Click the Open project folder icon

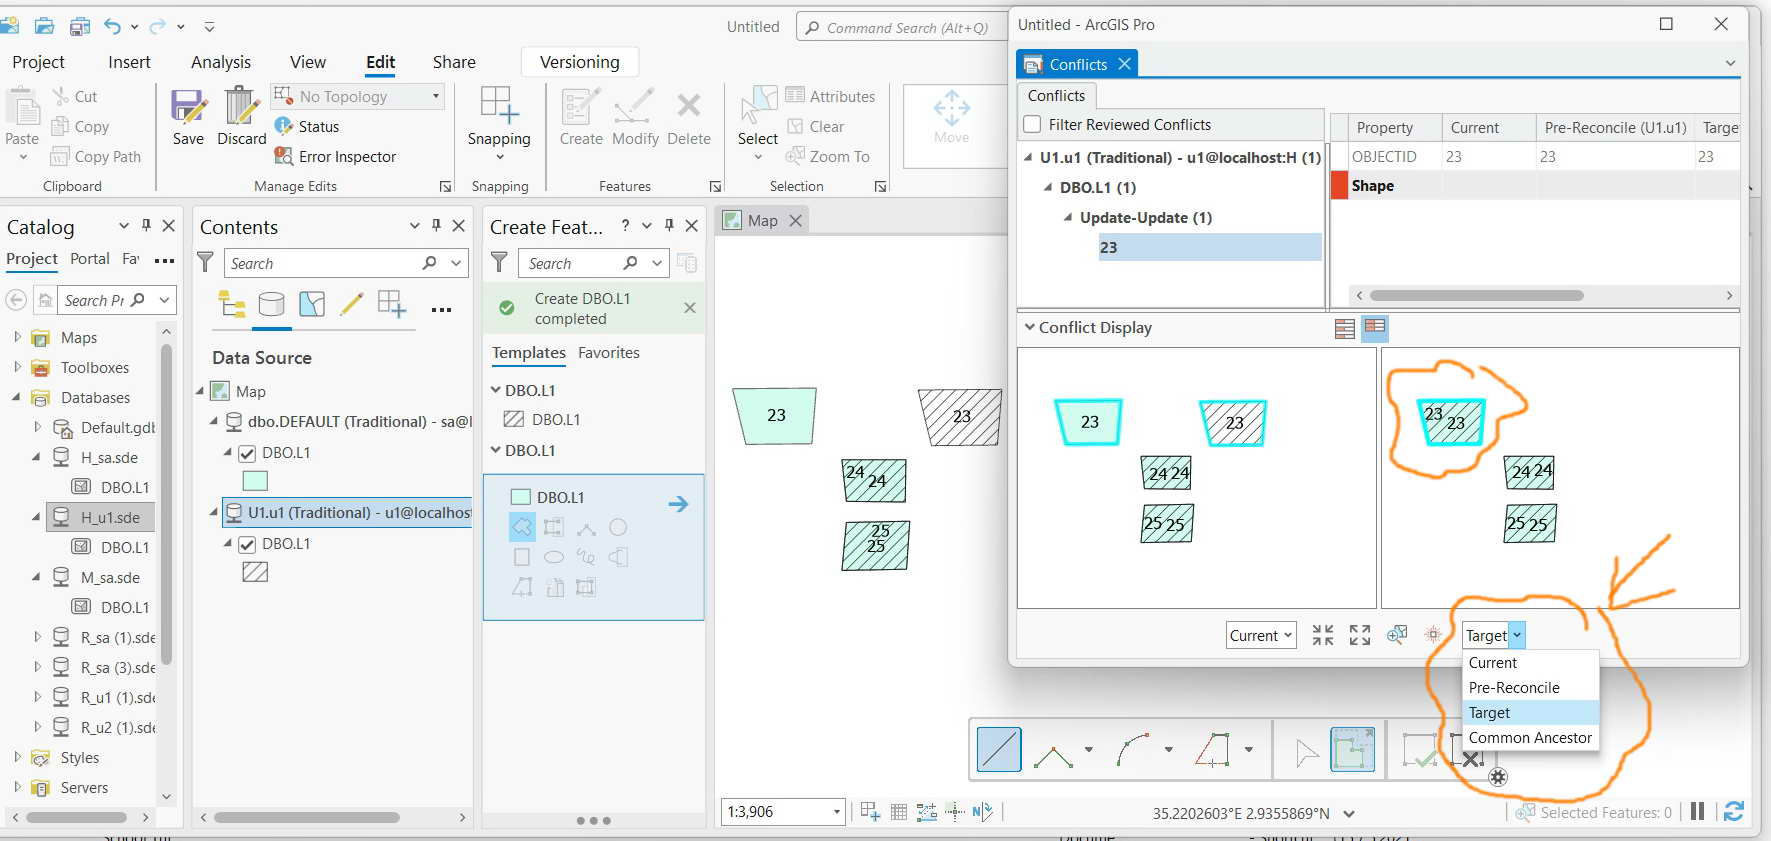pos(44,26)
